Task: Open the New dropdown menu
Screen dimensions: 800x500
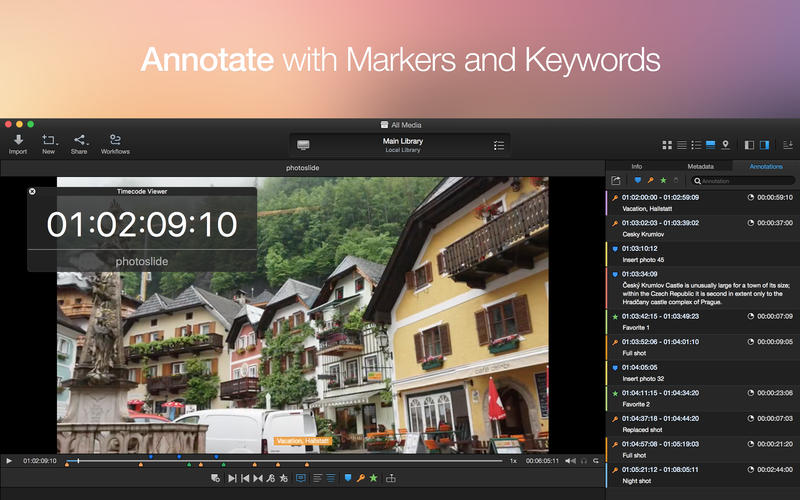Action: [x=48, y=144]
